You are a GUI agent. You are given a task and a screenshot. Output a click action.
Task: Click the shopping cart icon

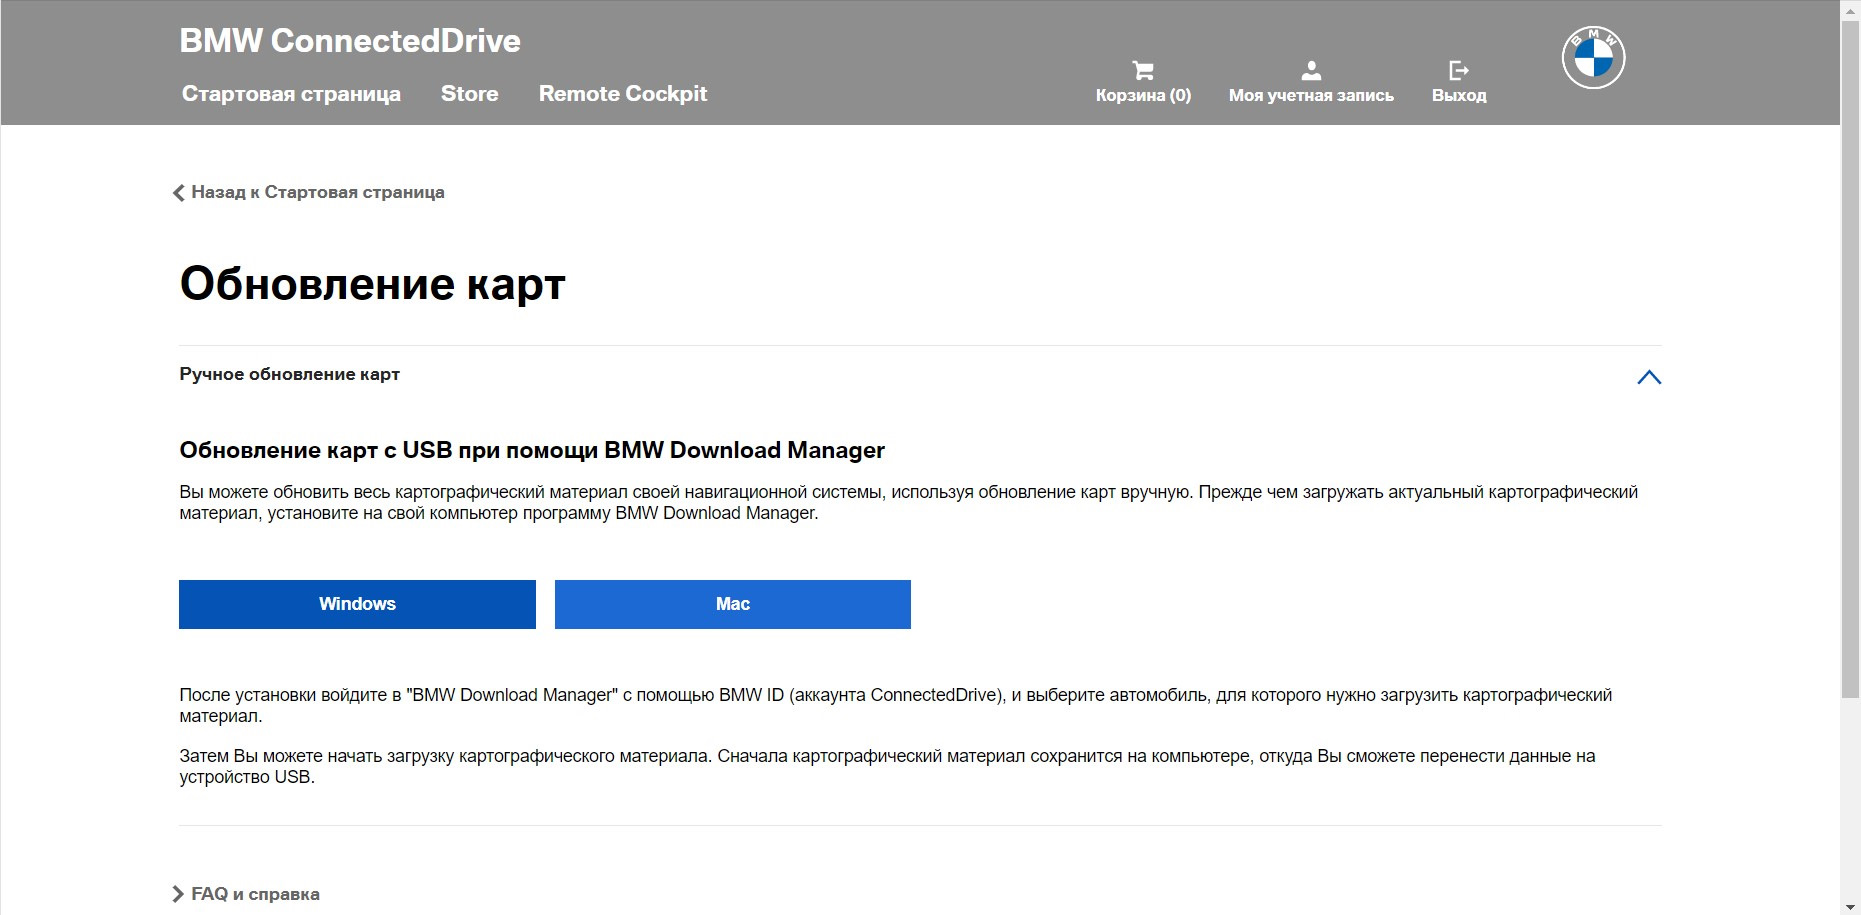[x=1143, y=70]
